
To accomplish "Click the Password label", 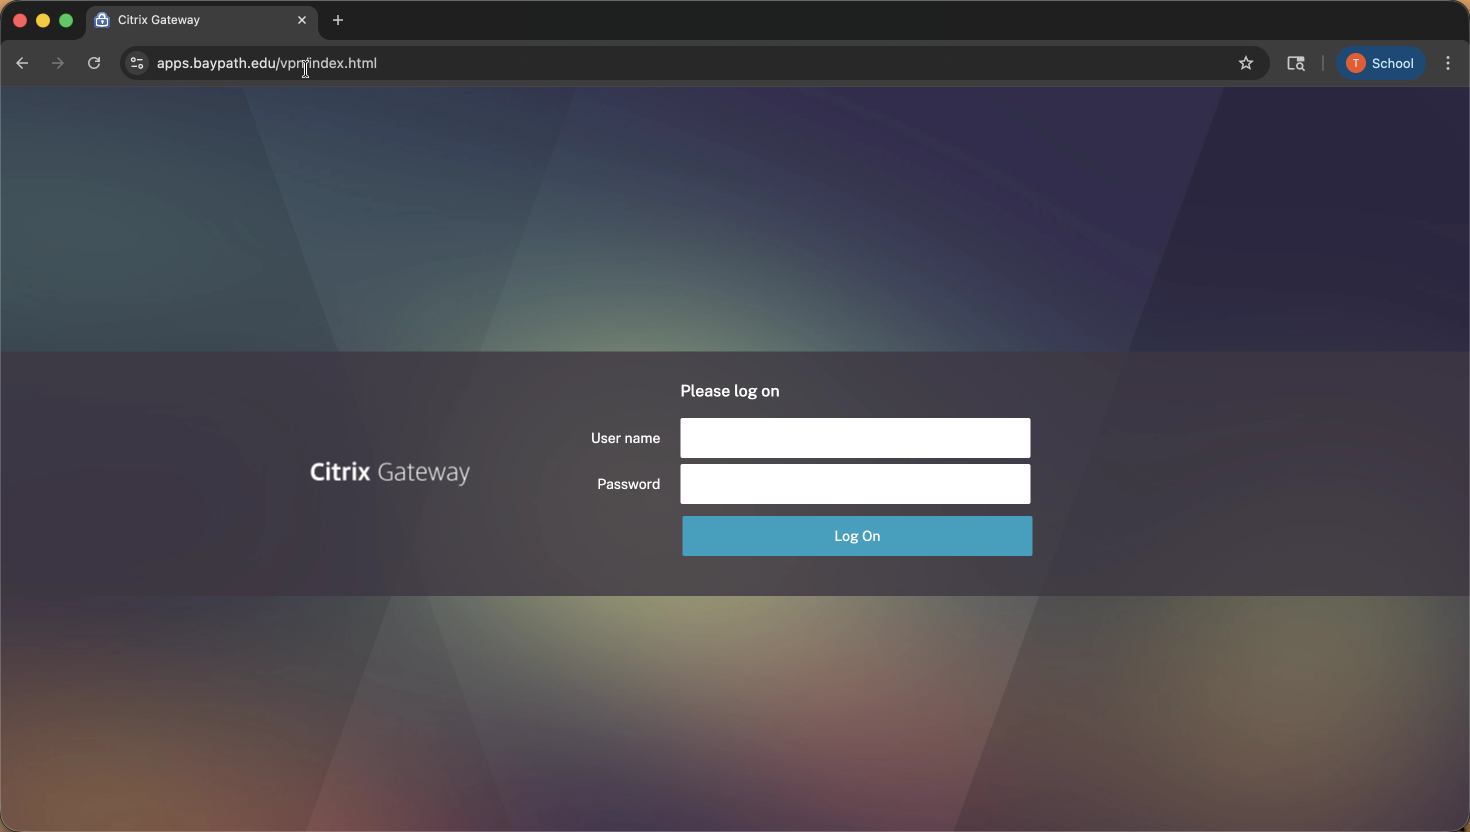I will tap(628, 484).
